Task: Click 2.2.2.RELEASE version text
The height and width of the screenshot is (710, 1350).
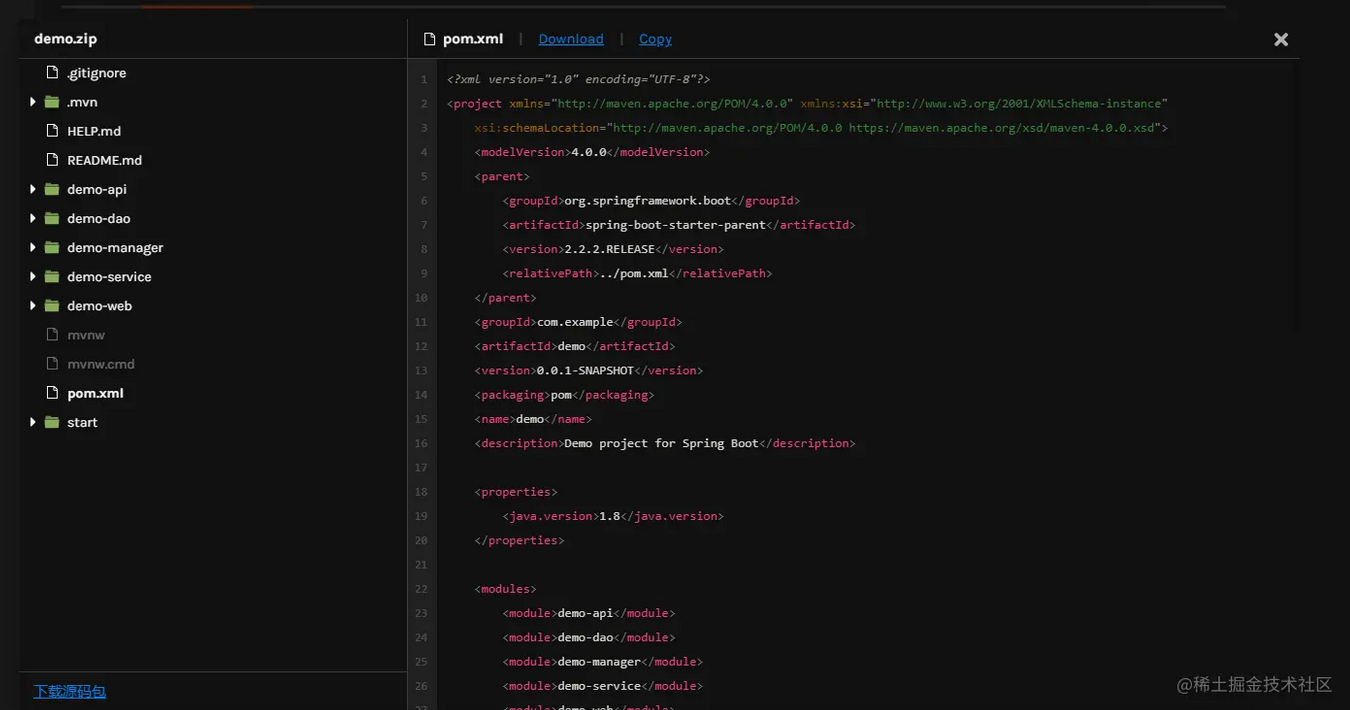Action: pos(609,249)
